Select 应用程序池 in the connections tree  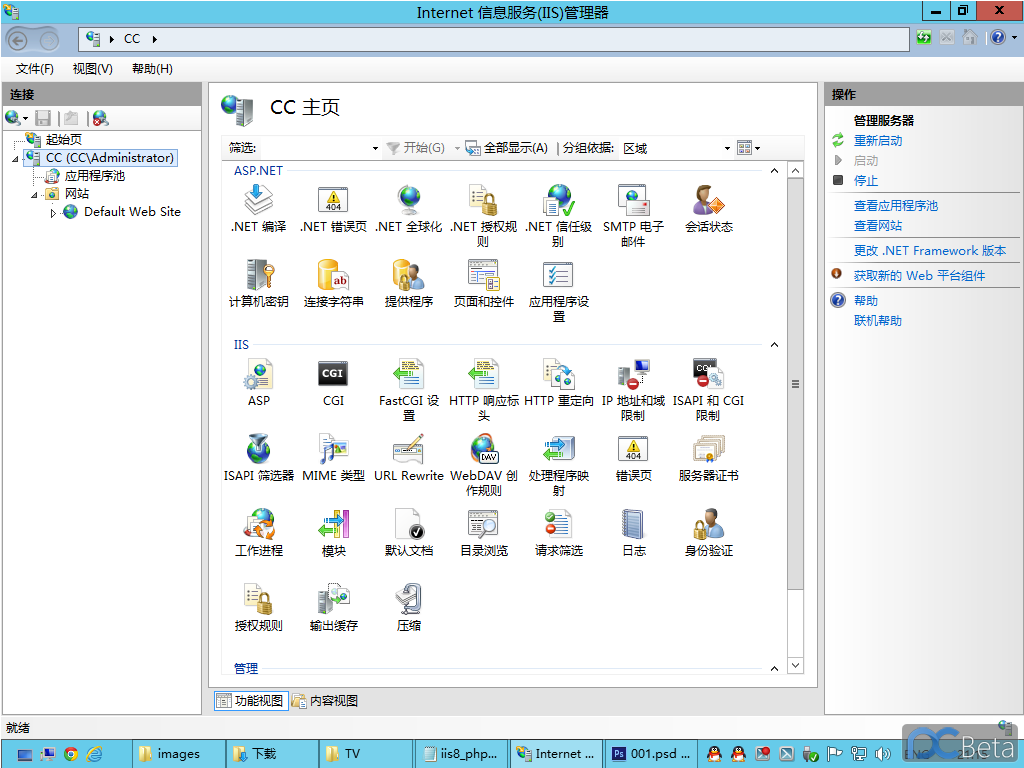point(94,176)
